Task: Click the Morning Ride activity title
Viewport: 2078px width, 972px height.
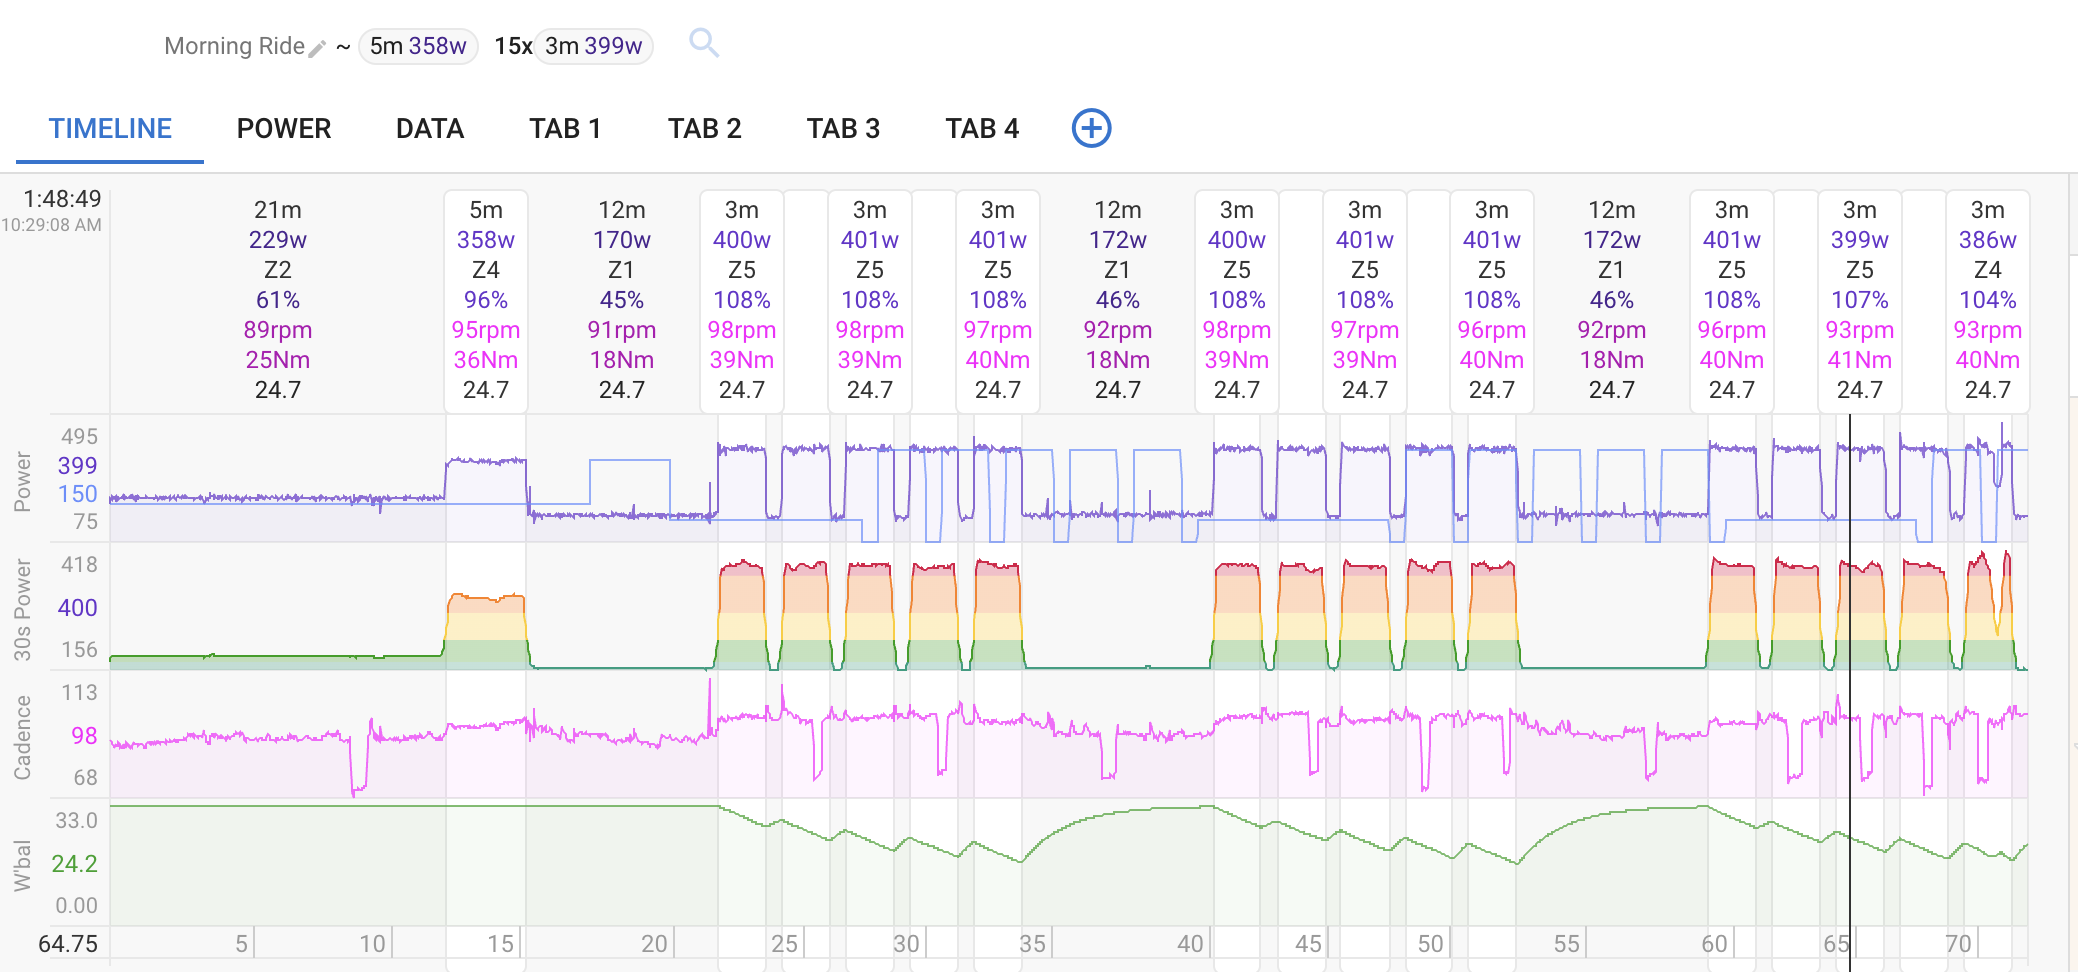Action: [234, 46]
